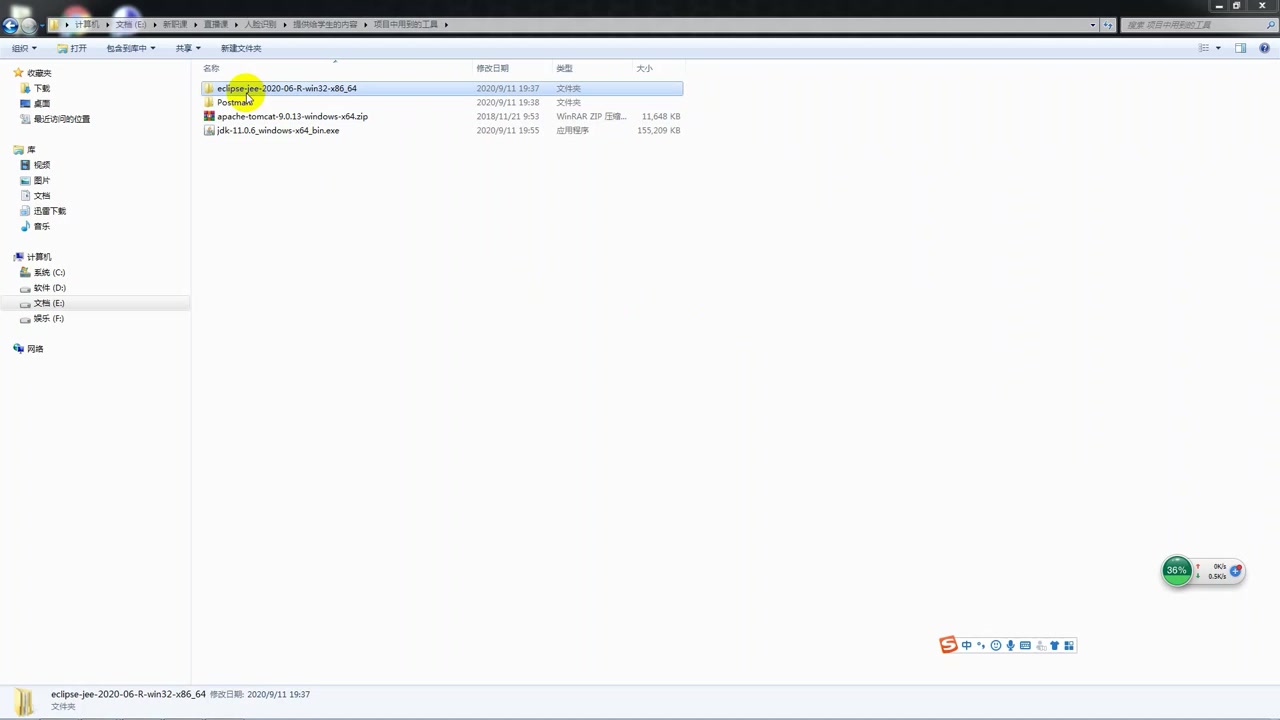
Task: Select 文档 (E:) drive in sidebar
Action: click(49, 303)
